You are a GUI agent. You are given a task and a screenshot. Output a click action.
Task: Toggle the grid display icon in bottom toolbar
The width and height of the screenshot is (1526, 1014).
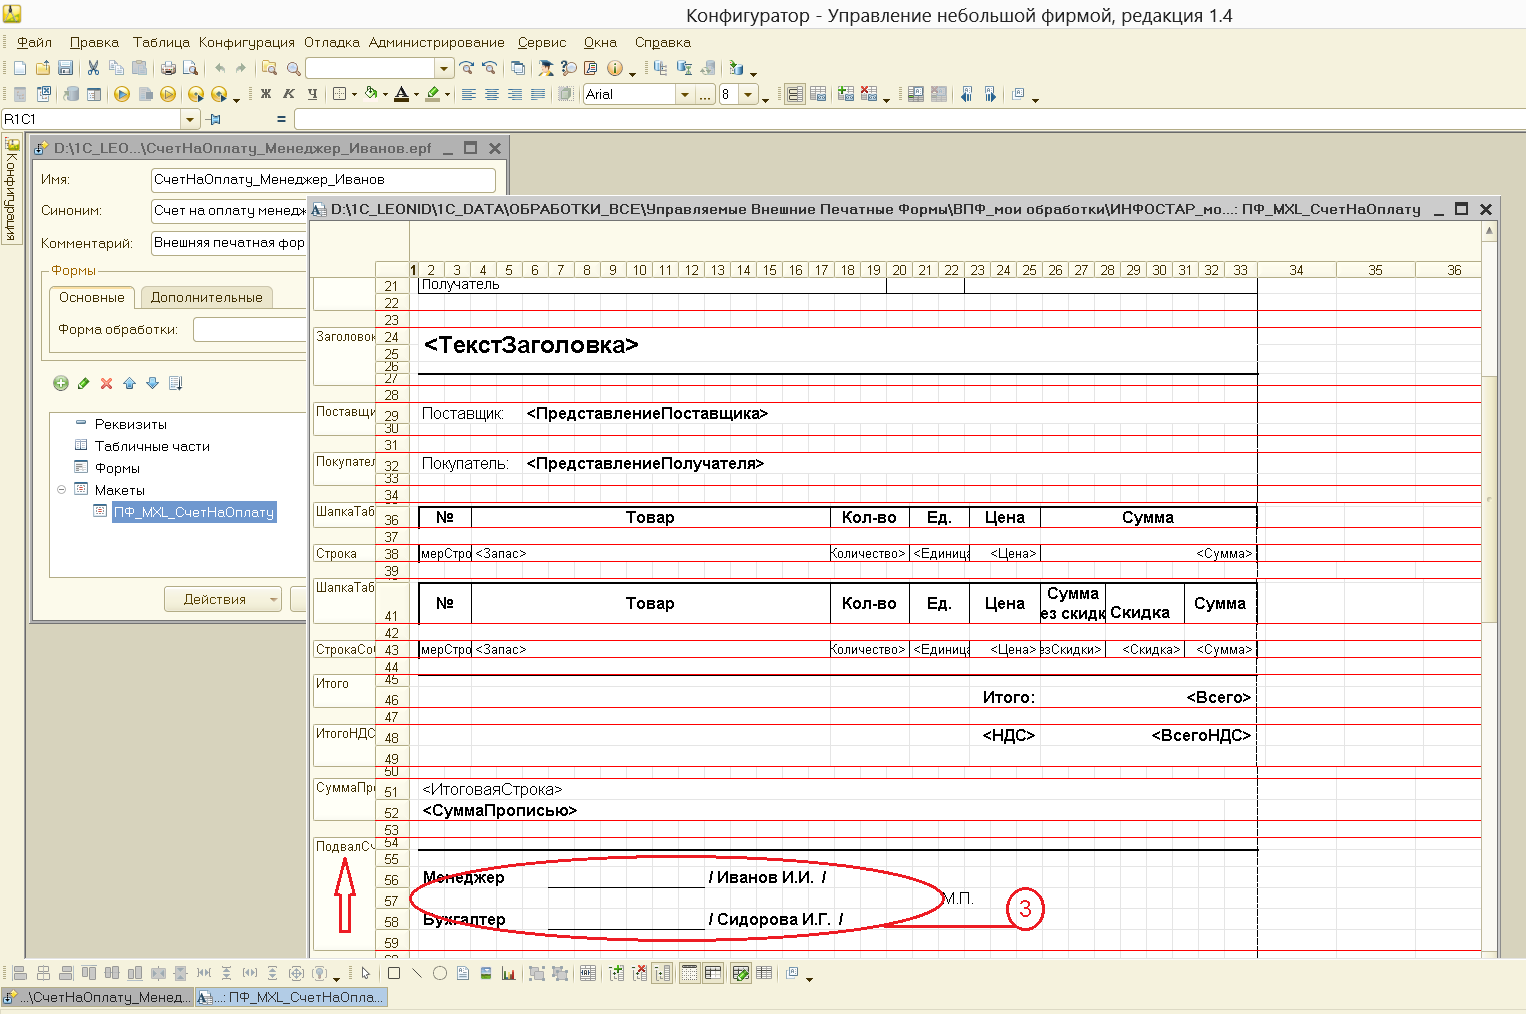point(690,973)
